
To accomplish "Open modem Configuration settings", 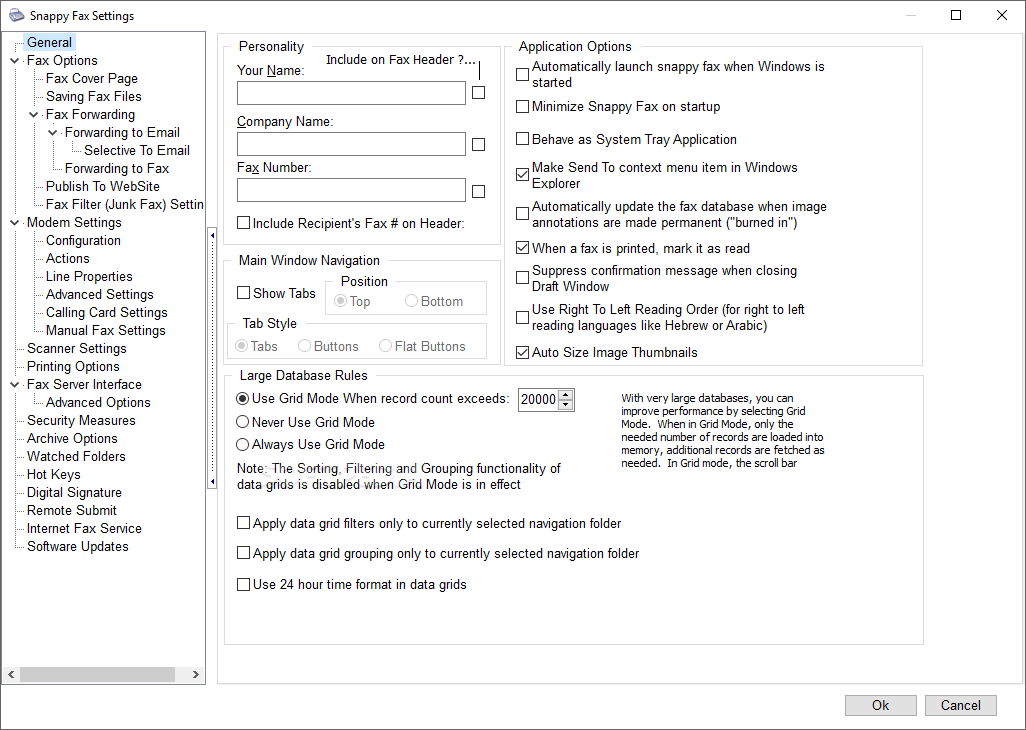I will 83,240.
